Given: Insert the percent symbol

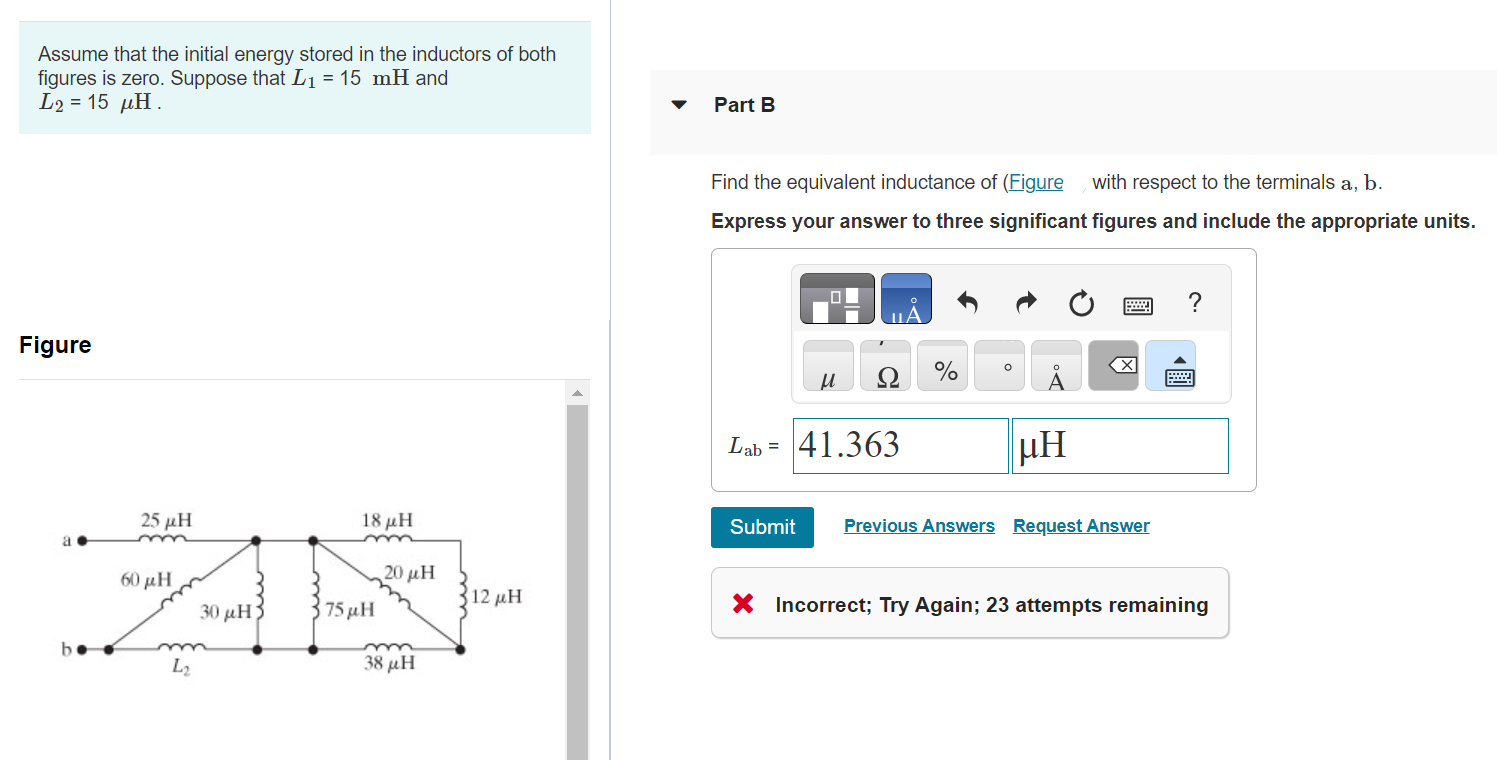Looking at the screenshot, I should (942, 365).
